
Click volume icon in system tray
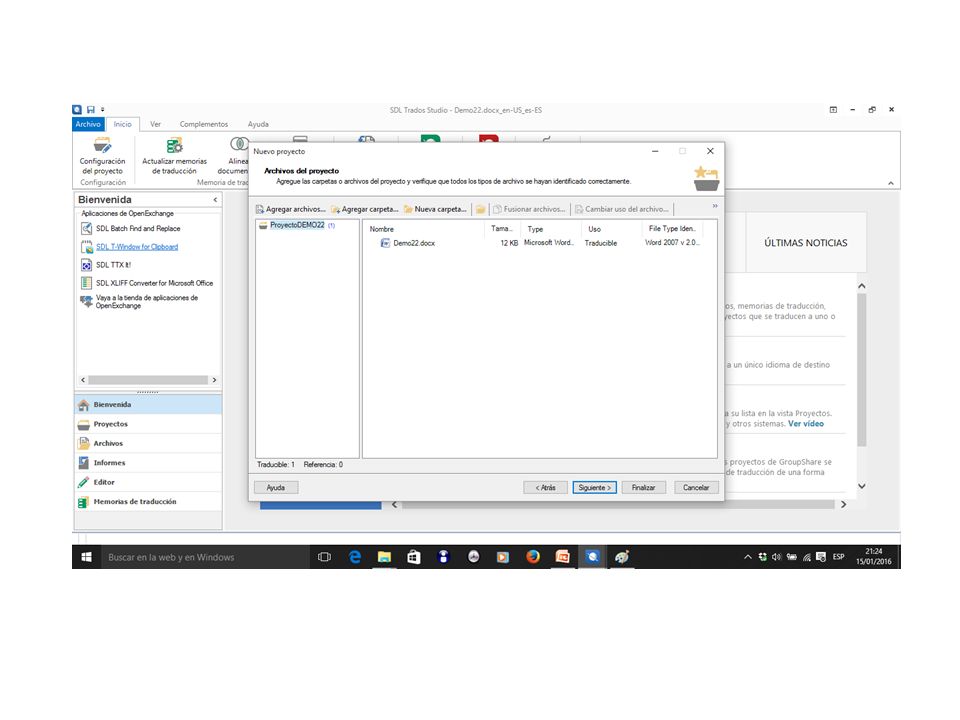[x=776, y=557]
